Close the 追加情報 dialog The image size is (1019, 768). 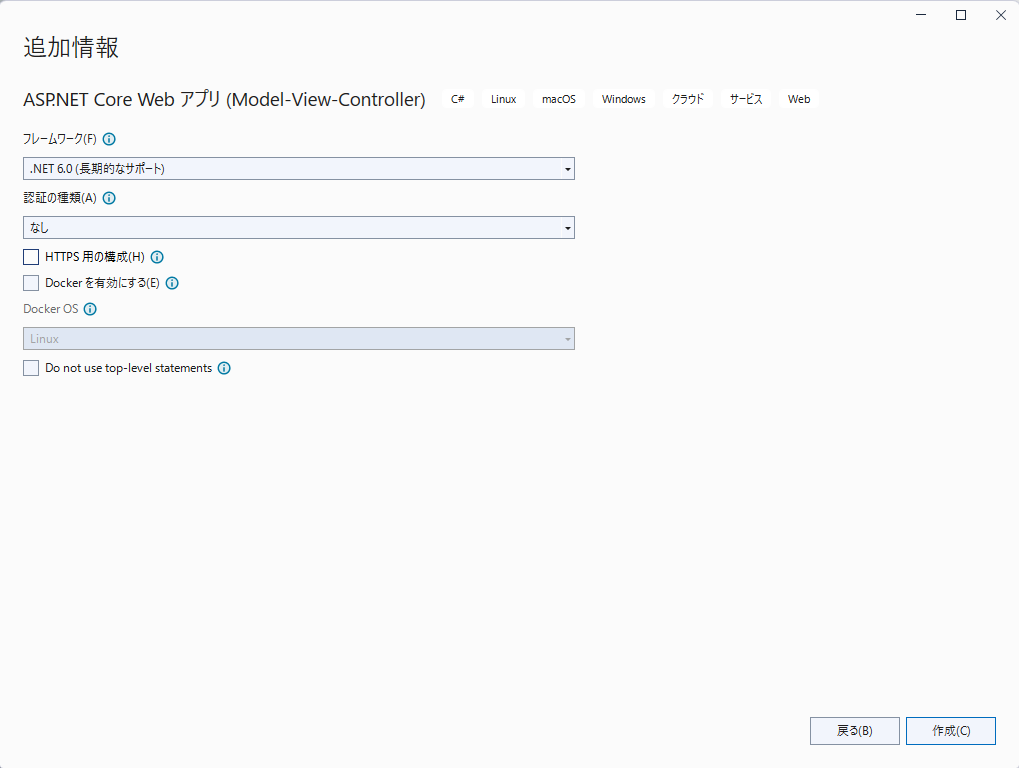[1001, 15]
